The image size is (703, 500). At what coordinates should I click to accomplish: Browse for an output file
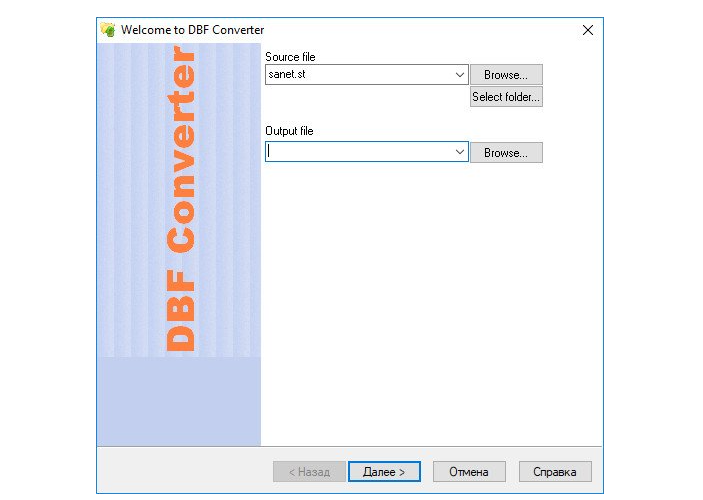coord(506,152)
